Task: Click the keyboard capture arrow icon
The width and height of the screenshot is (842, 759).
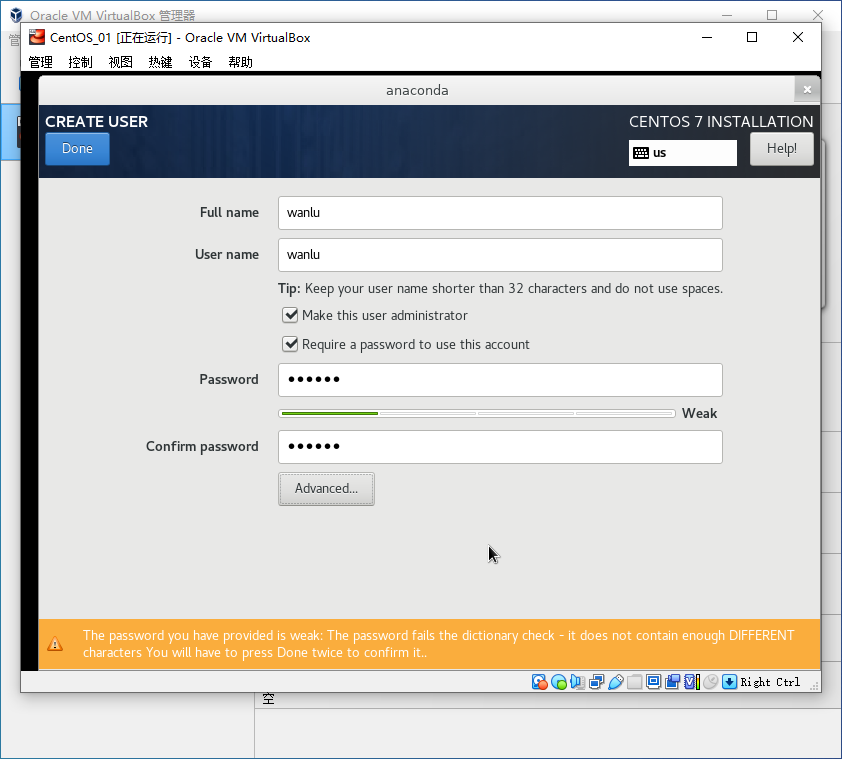Action: [x=729, y=682]
